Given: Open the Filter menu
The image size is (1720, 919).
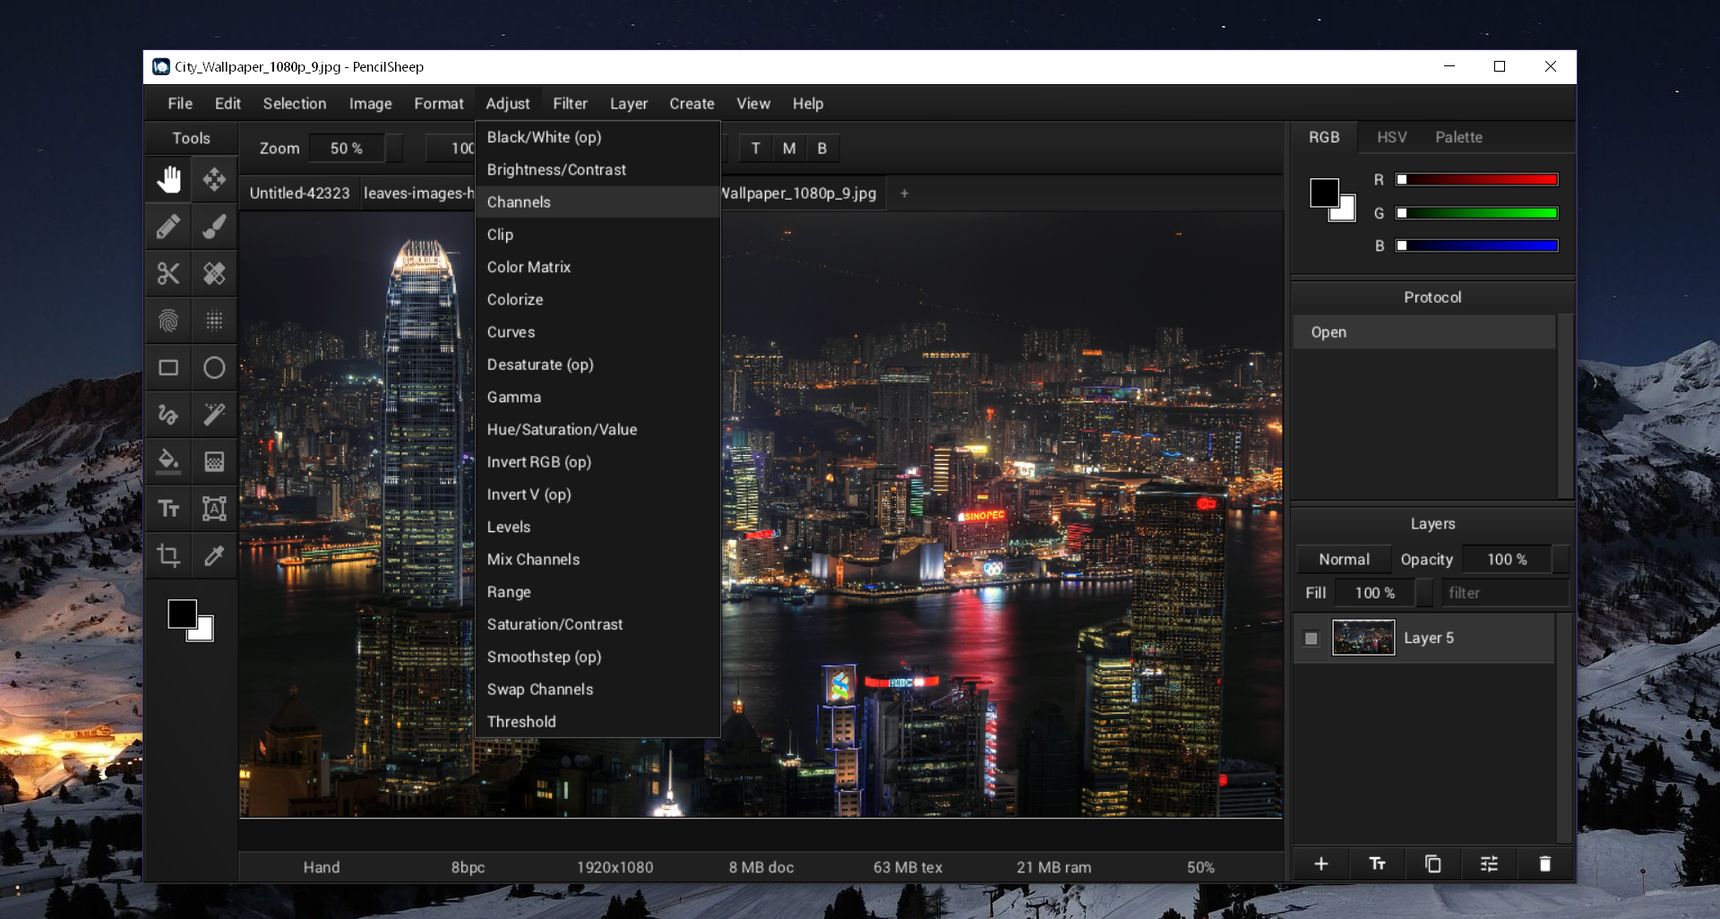Looking at the screenshot, I should tap(570, 104).
